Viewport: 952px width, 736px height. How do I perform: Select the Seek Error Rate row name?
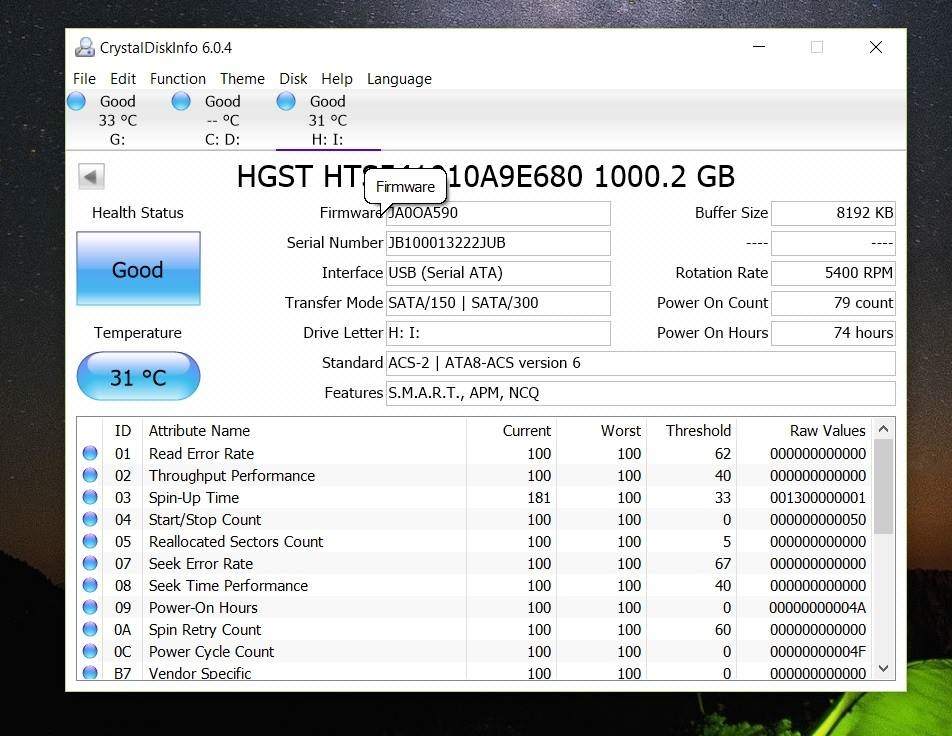pos(201,564)
